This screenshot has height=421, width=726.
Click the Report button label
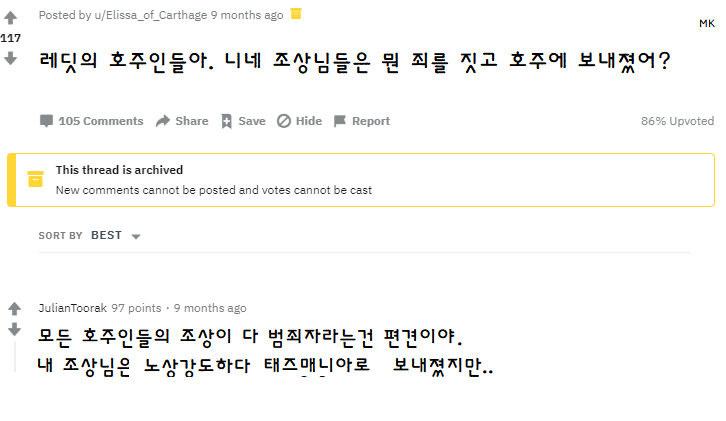coord(371,121)
